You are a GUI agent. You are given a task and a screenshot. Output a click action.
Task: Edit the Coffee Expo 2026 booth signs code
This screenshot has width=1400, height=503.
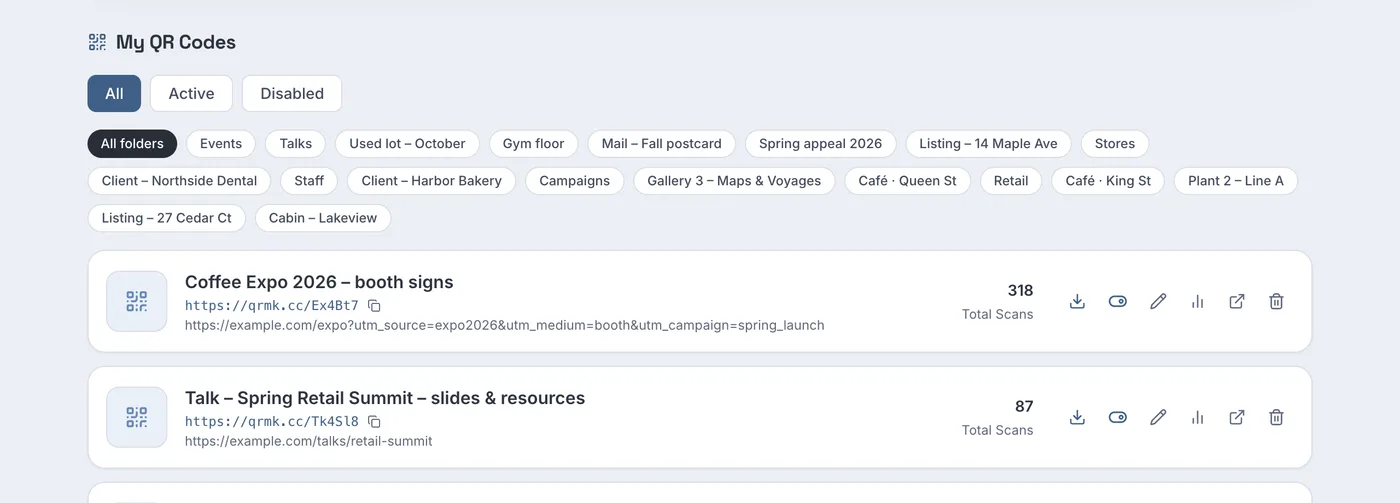point(1158,301)
